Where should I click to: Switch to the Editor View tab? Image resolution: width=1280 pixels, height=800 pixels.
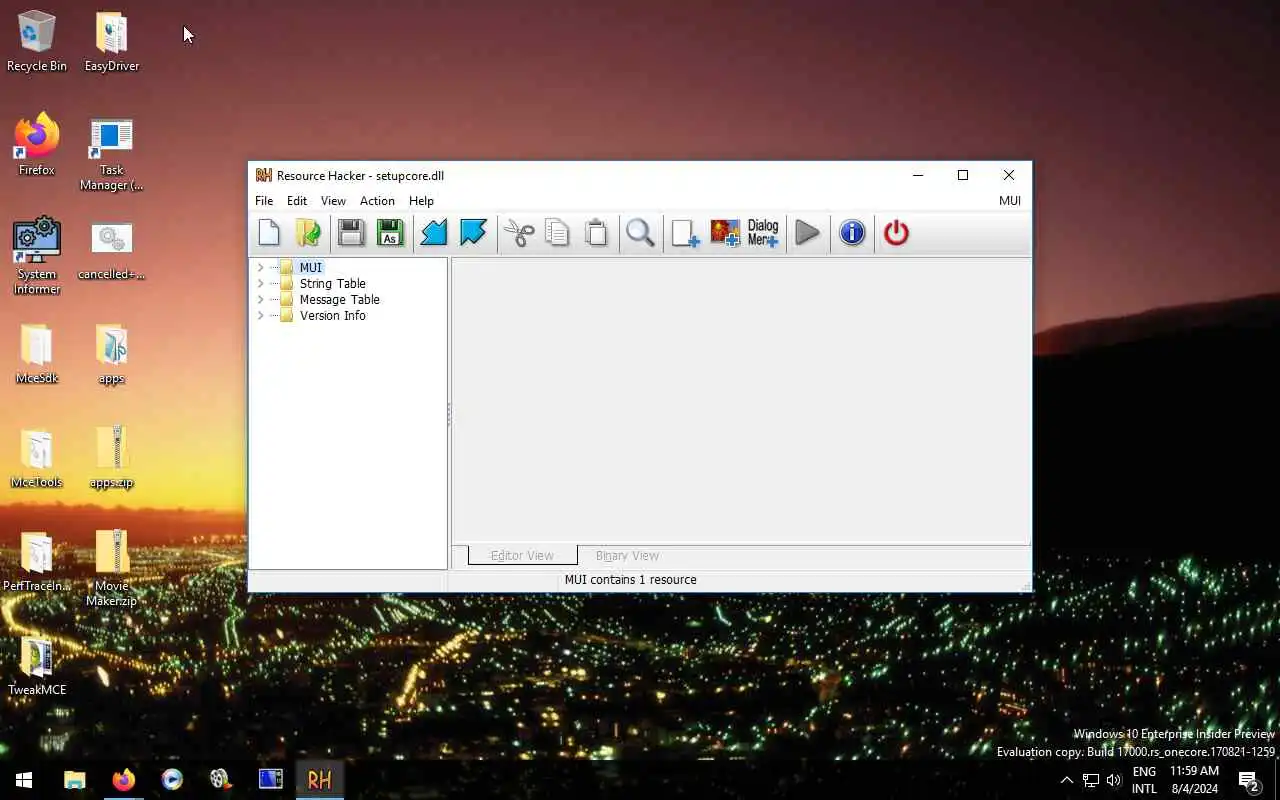tap(522, 556)
